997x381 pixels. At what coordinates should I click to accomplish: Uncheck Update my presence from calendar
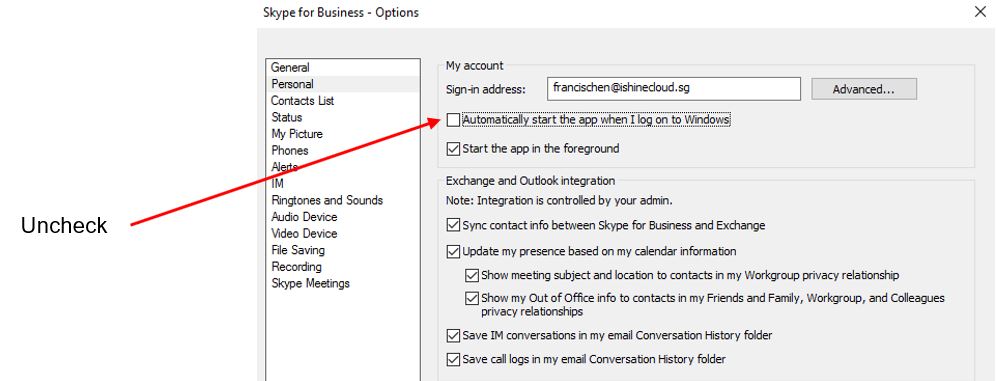click(x=453, y=251)
